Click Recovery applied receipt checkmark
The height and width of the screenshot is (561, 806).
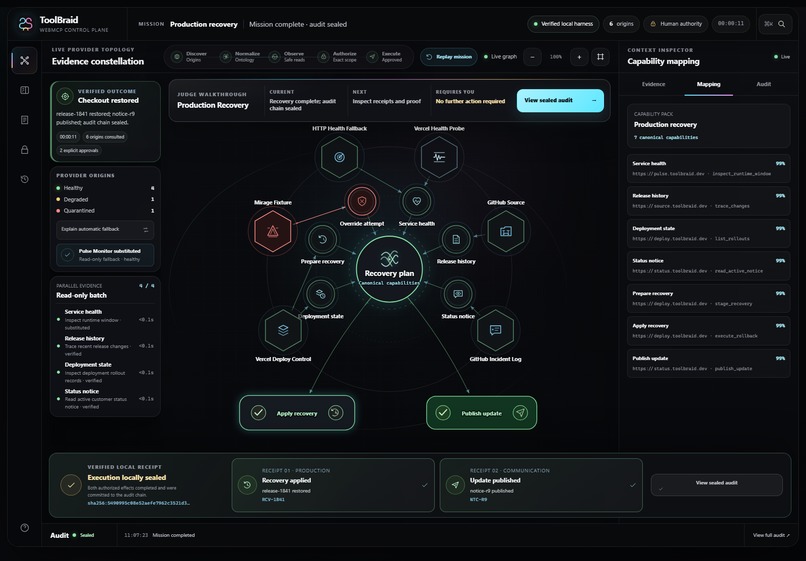pyautogui.click(x=425, y=485)
